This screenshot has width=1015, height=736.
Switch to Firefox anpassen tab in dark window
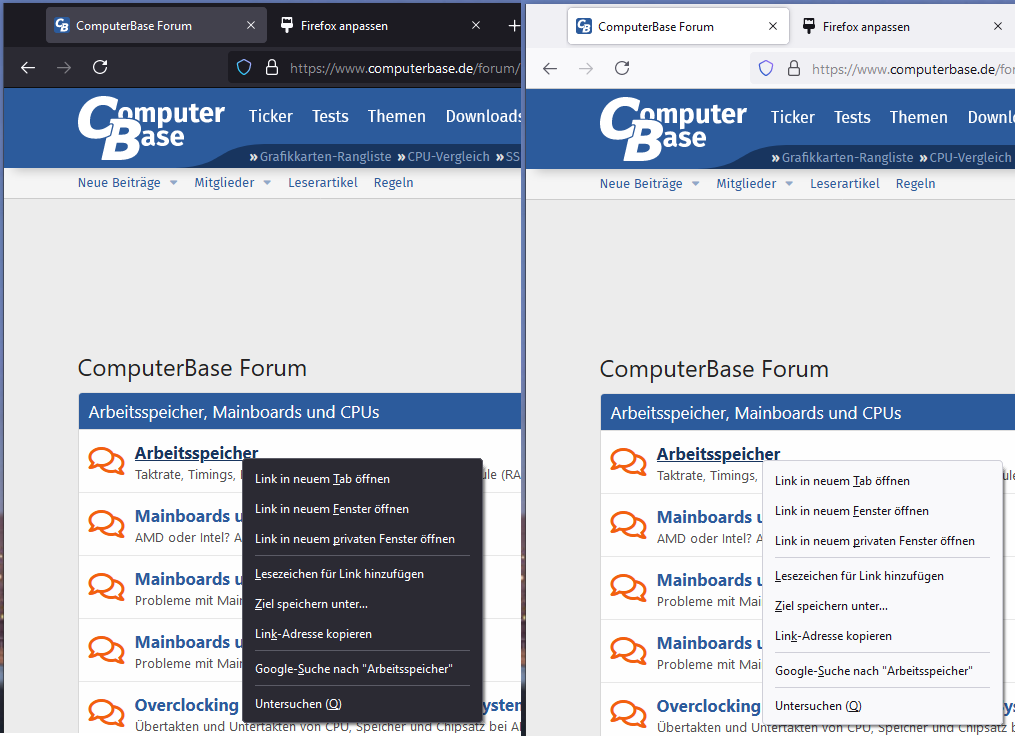(382, 26)
